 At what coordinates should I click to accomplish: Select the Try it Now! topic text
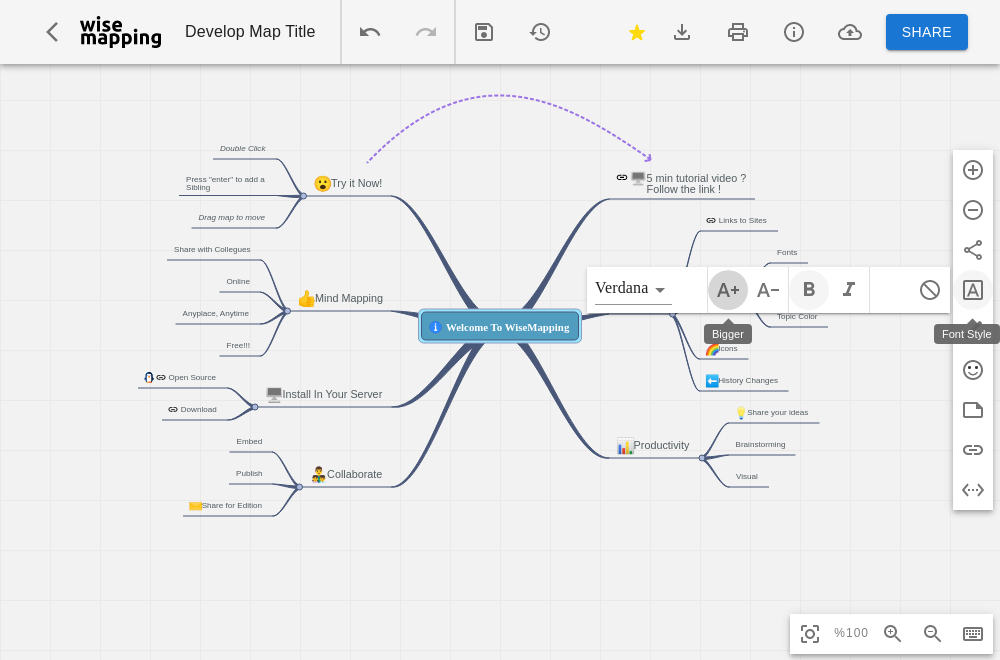(357, 184)
